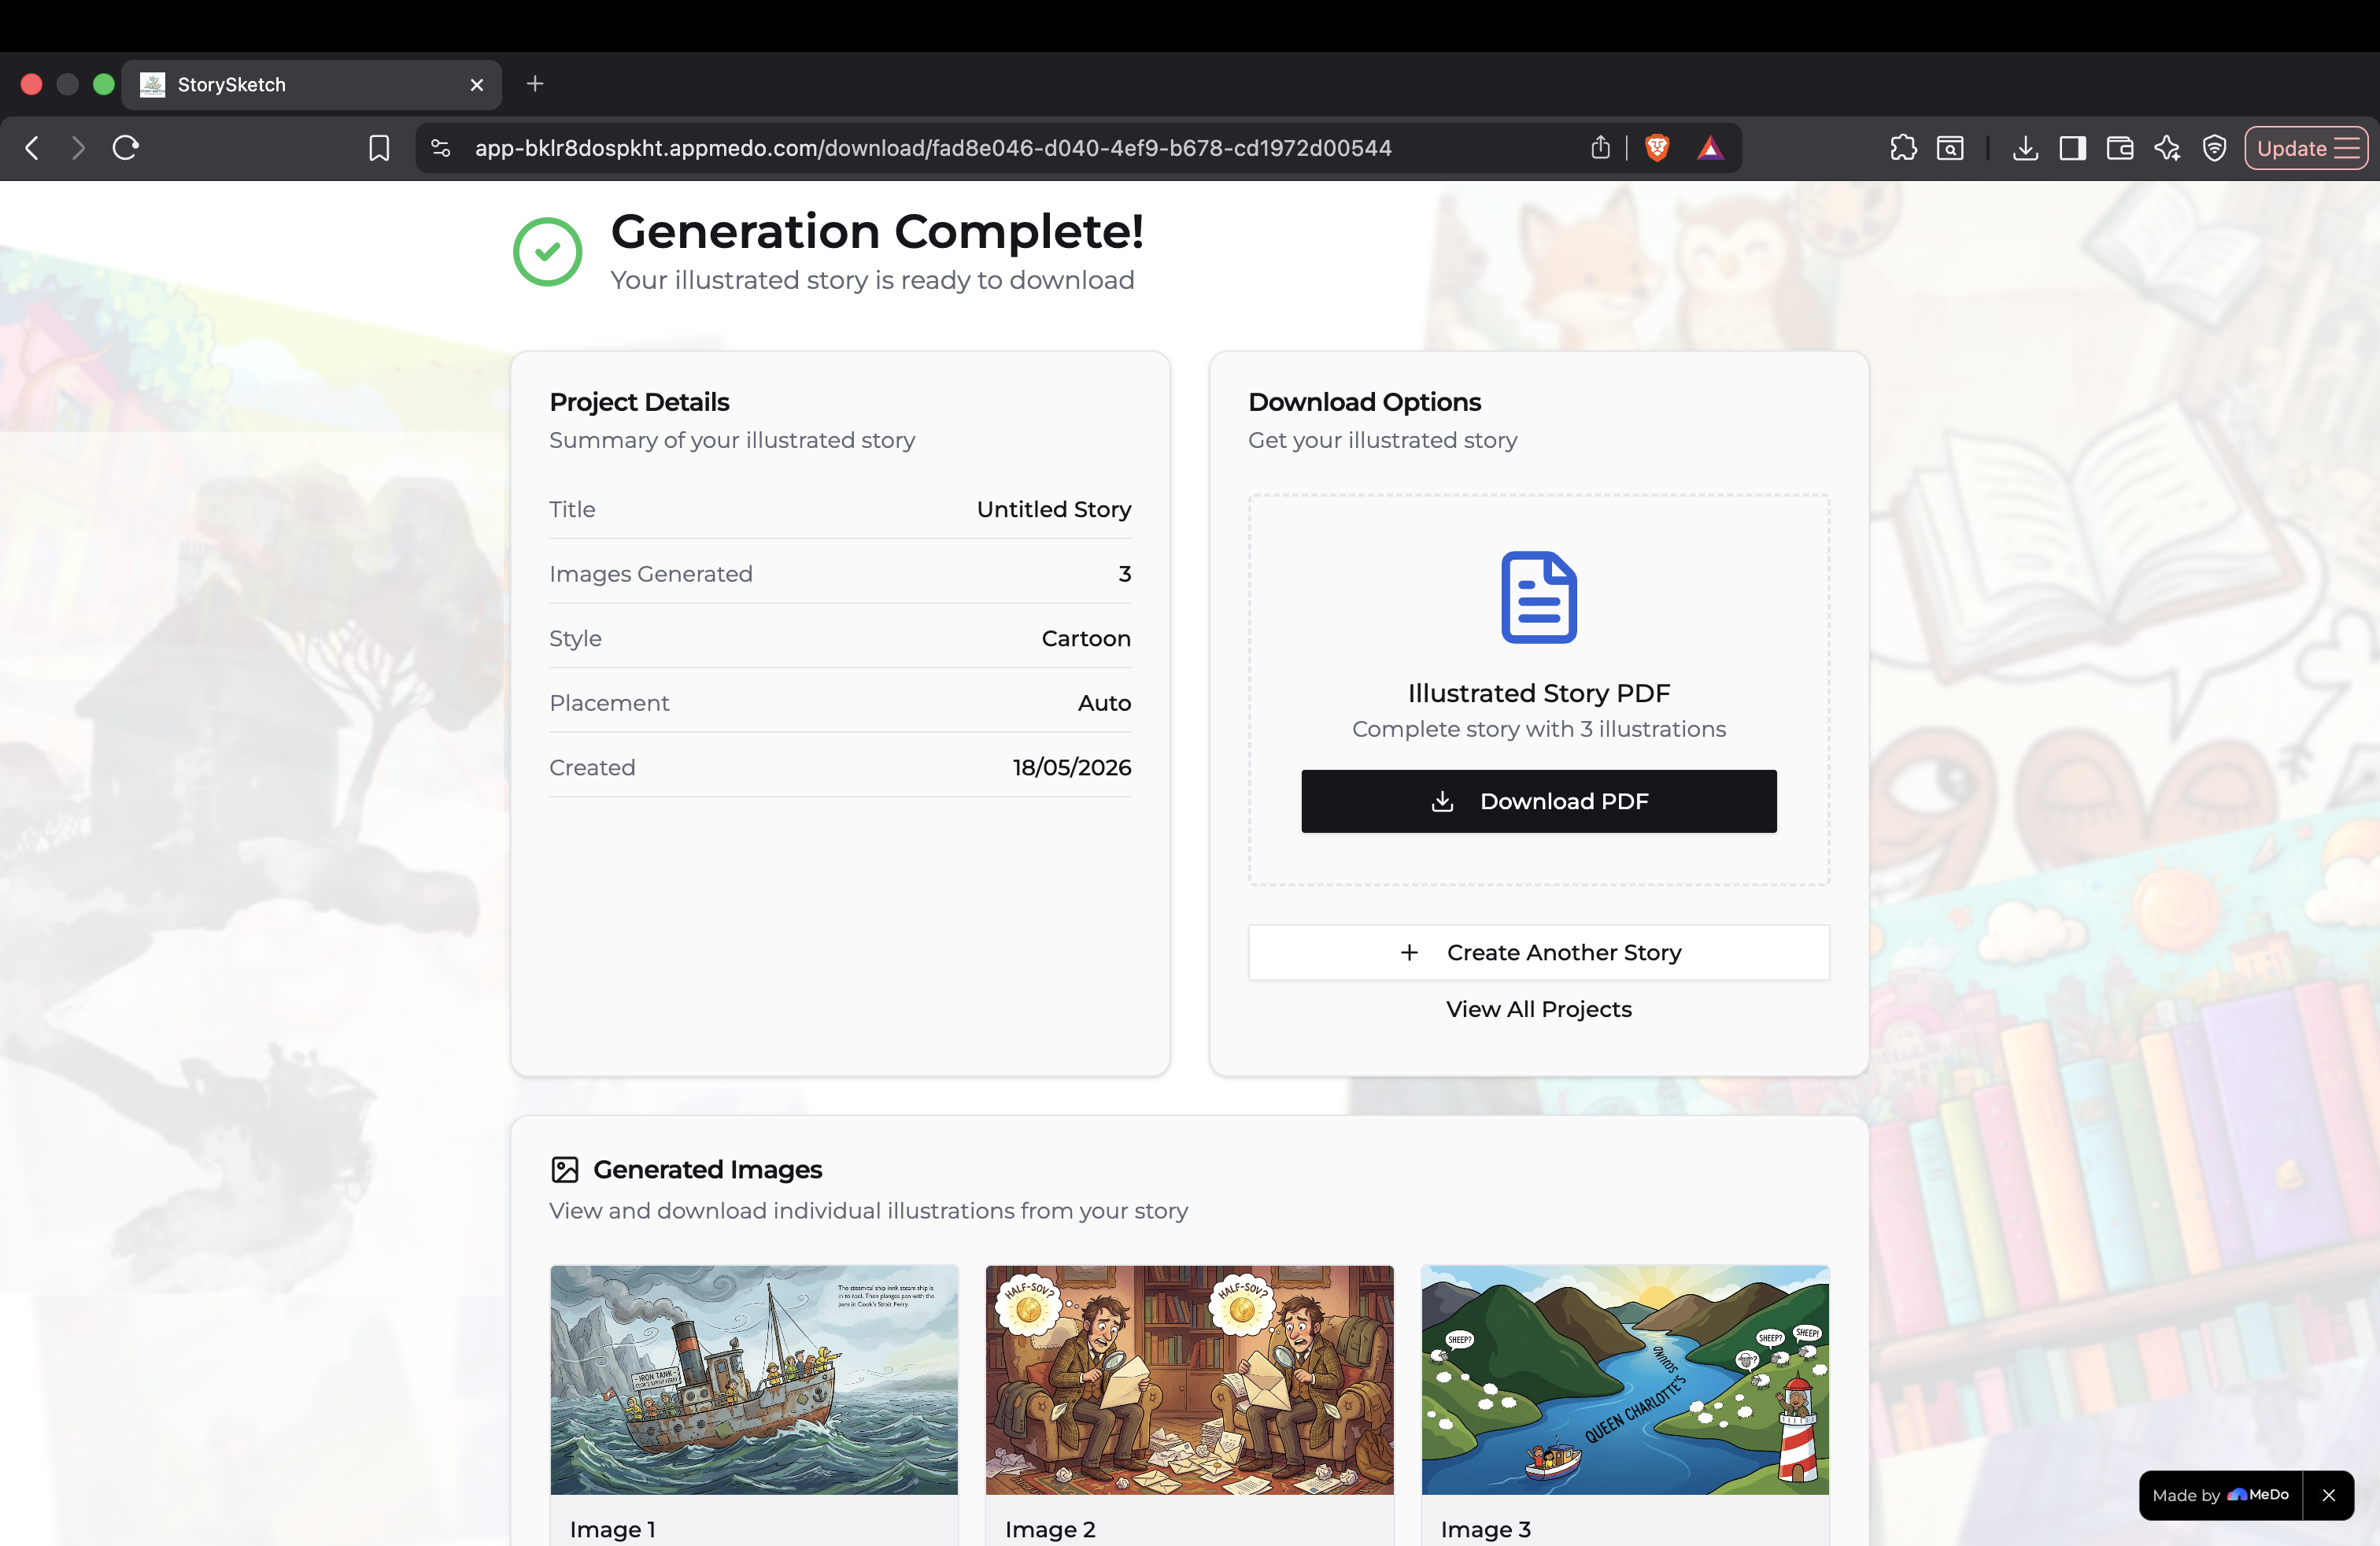Open Image 2 detectives thumbnail
Screen dimensions: 2380x1546
[1189, 1380]
